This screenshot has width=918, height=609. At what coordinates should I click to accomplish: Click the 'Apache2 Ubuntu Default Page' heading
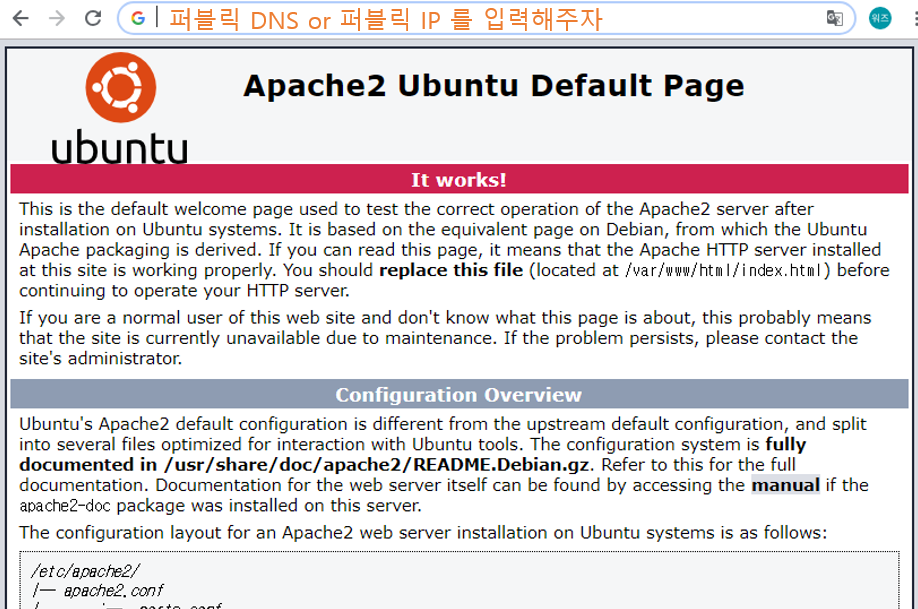click(x=494, y=85)
